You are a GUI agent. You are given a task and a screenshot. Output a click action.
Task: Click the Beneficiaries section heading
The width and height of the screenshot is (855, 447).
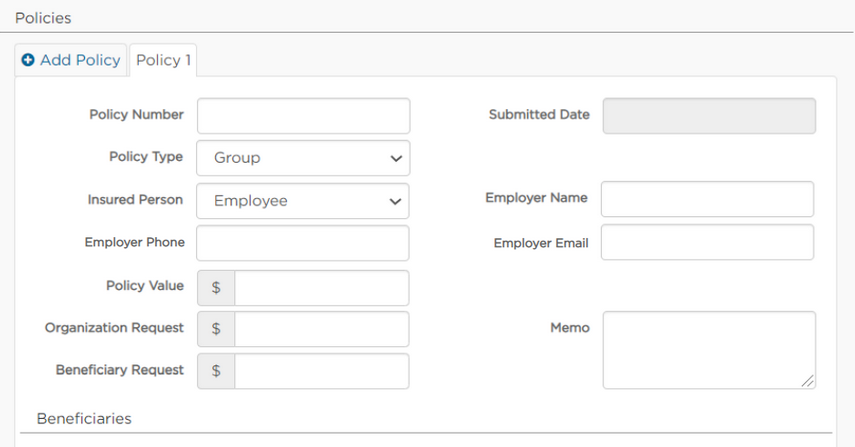click(x=84, y=419)
